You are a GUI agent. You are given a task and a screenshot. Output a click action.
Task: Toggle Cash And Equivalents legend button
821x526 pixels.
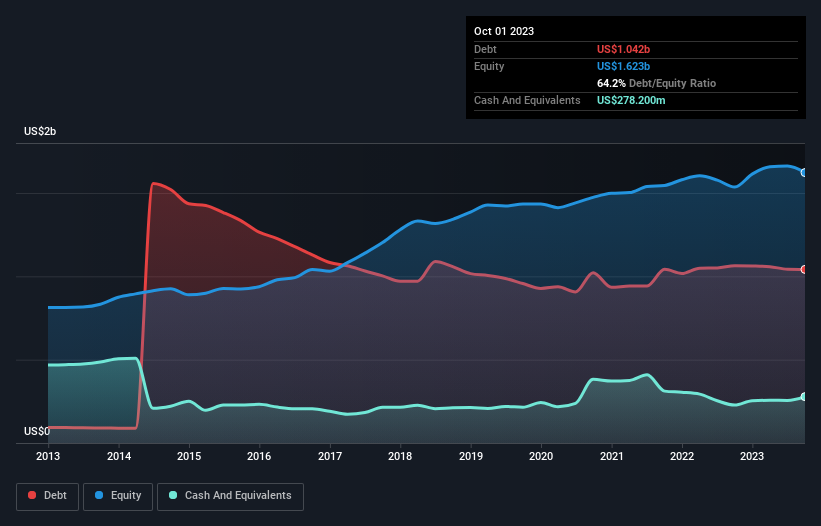tap(230, 496)
